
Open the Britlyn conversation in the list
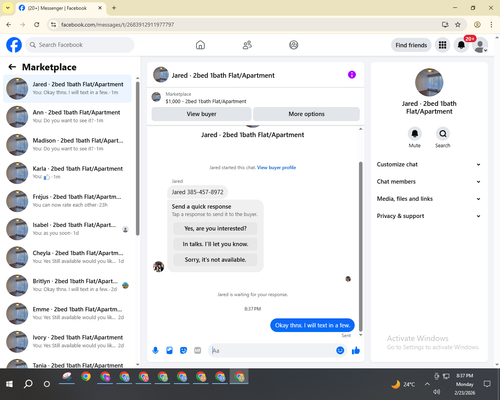click(67, 285)
